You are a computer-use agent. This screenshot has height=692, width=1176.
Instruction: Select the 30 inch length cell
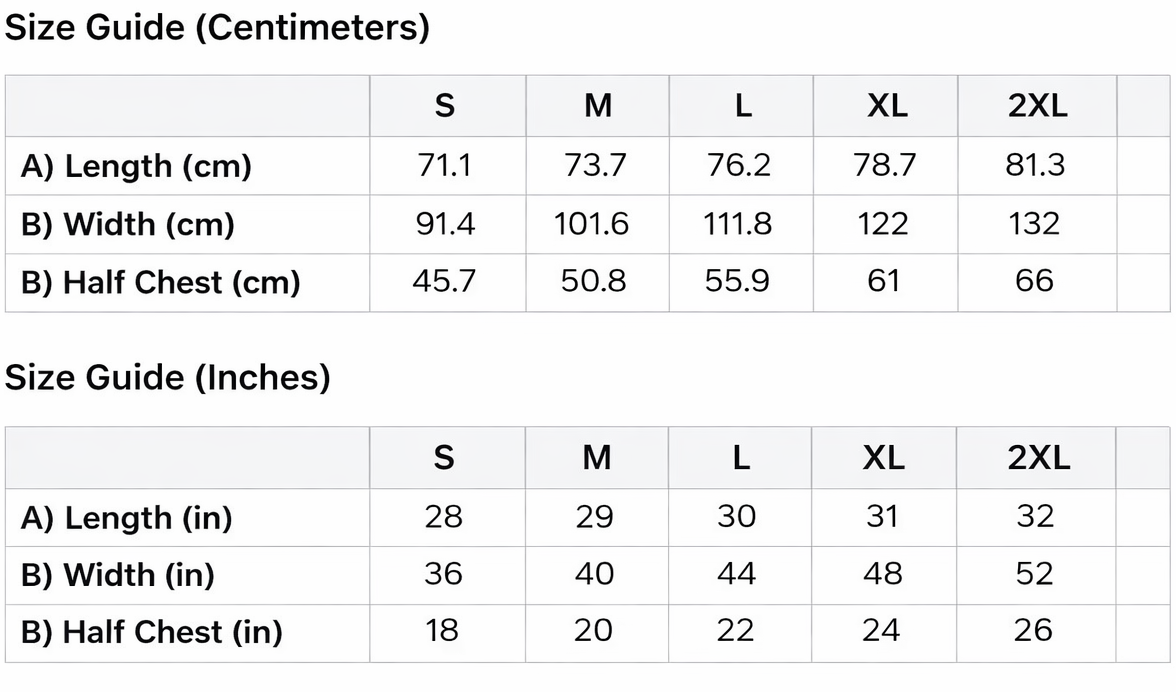pyautogui.click(x=737, y=517)
